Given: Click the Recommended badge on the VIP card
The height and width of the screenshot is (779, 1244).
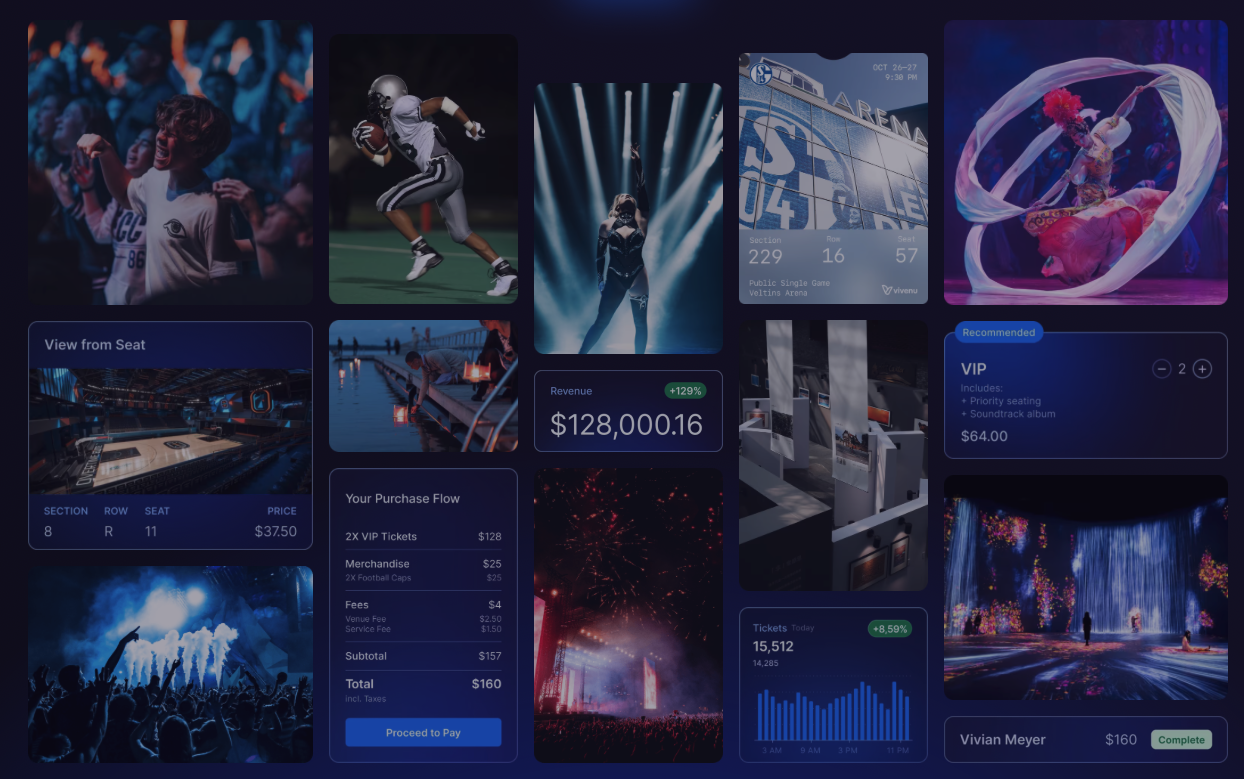Looking at the screenshot, I should [x=998, y=332].
